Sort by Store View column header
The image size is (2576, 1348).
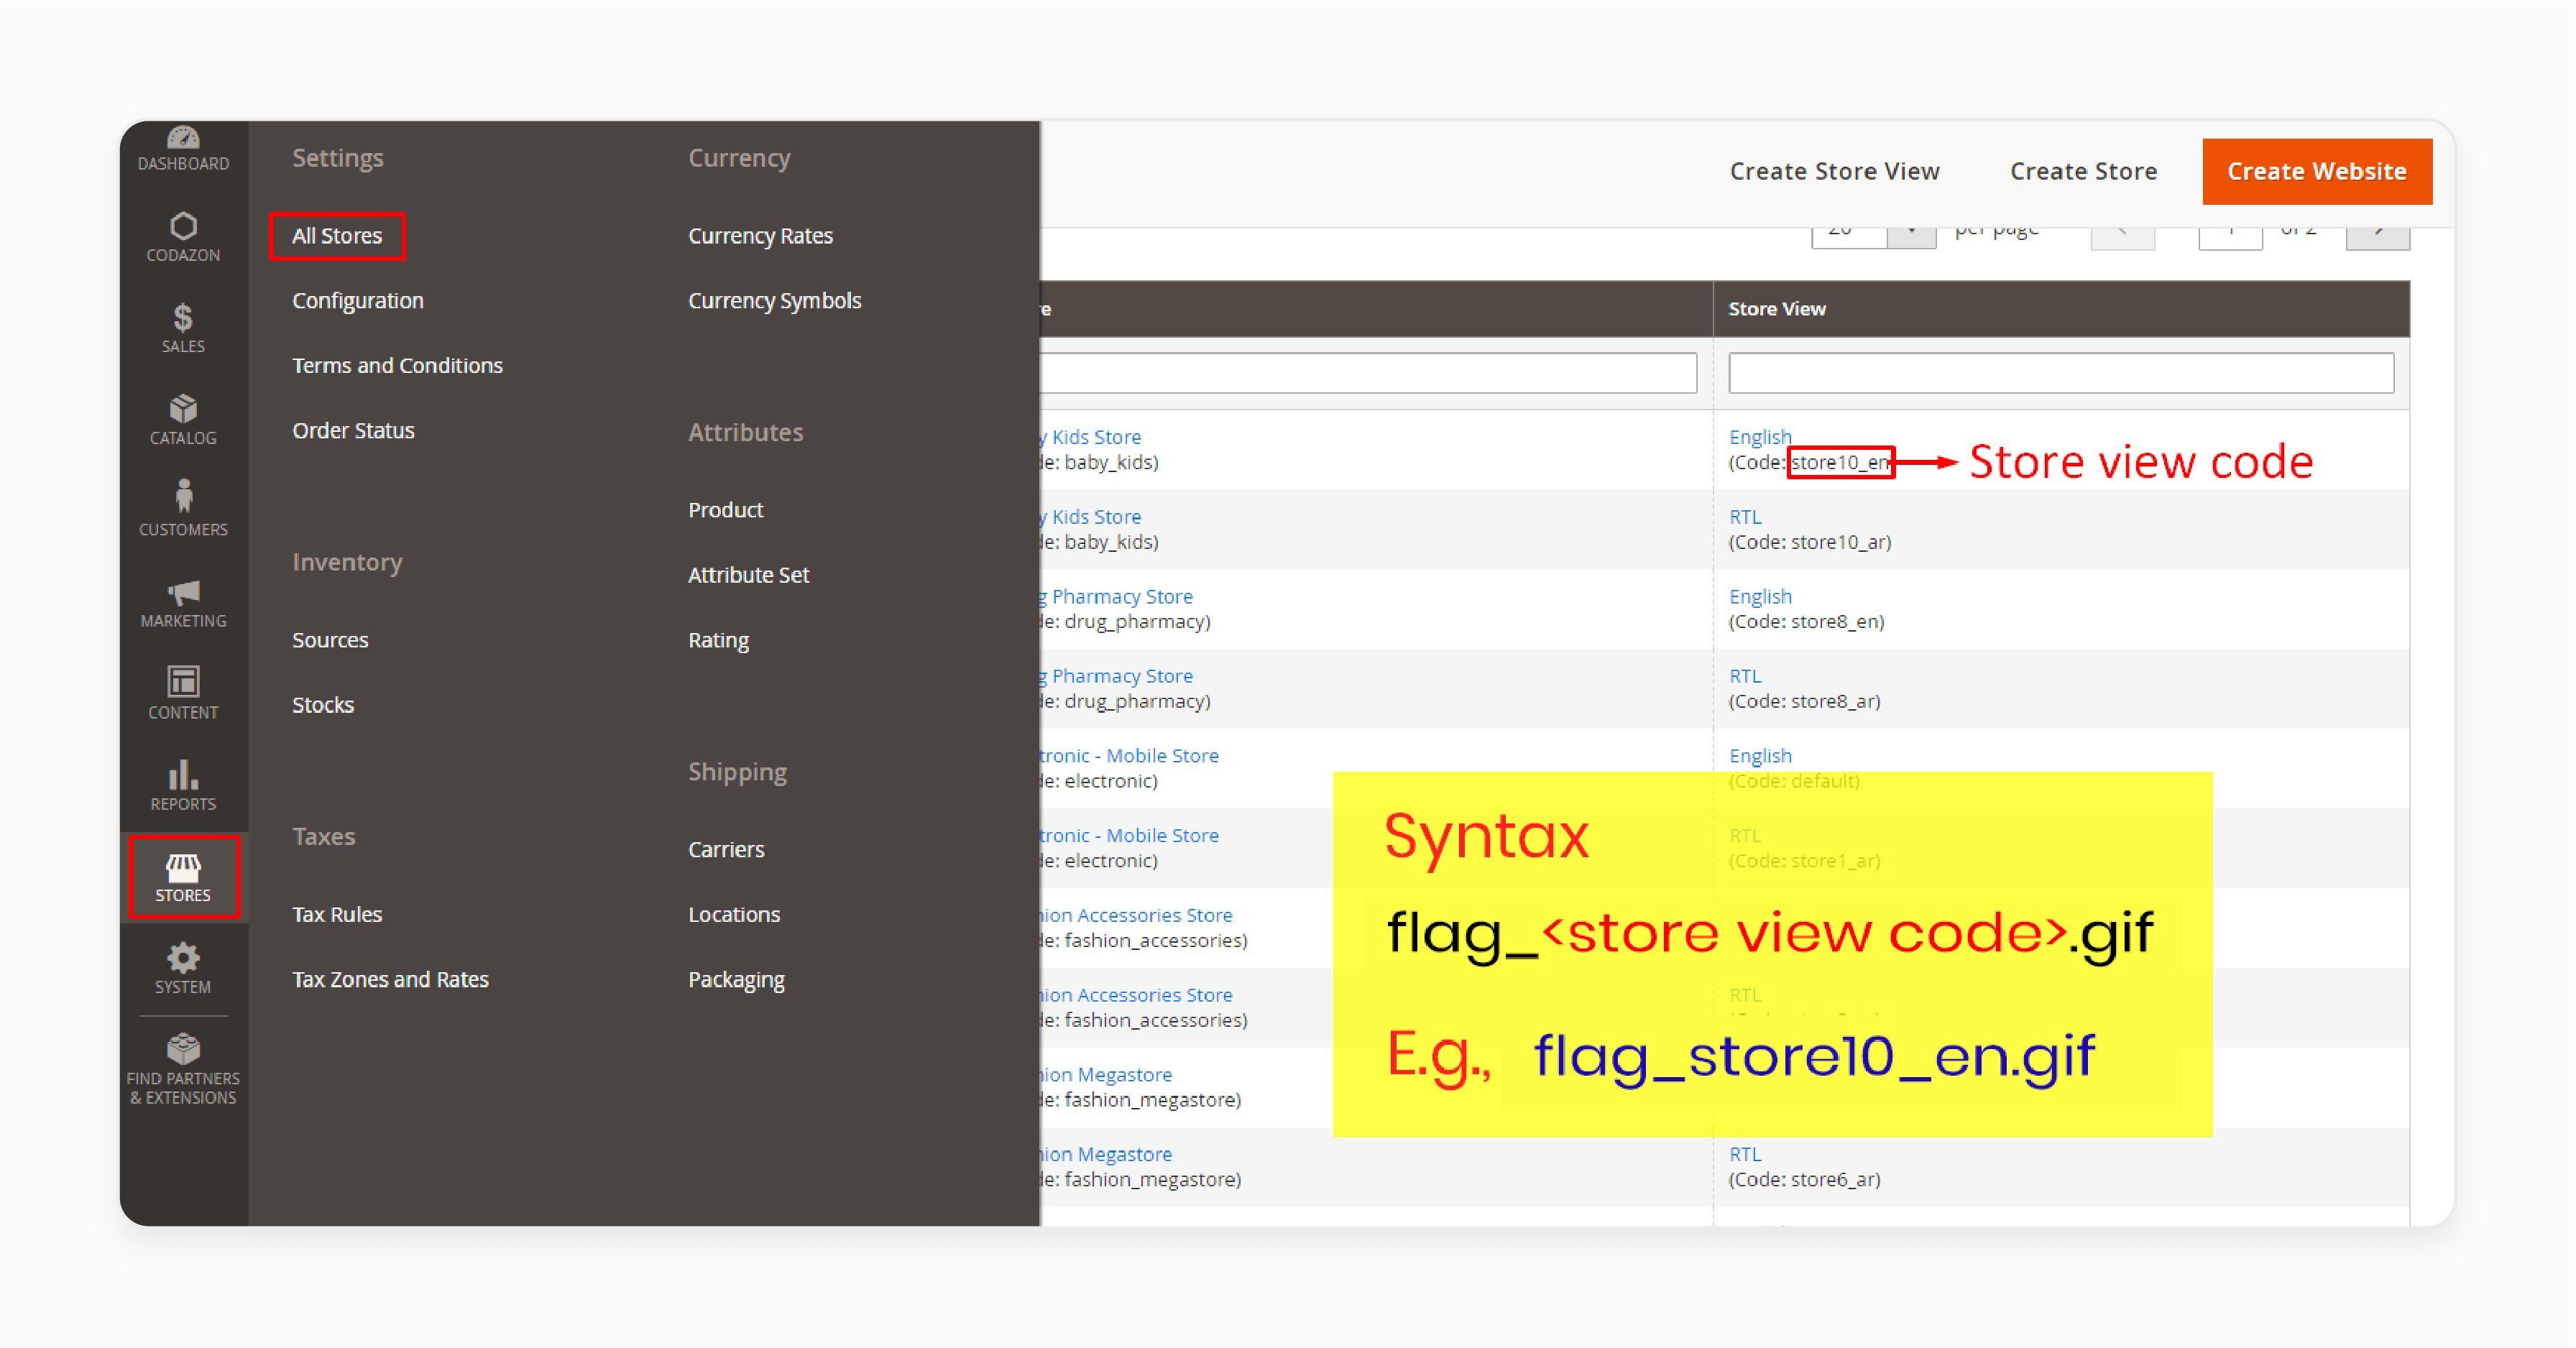(1777, 309)
